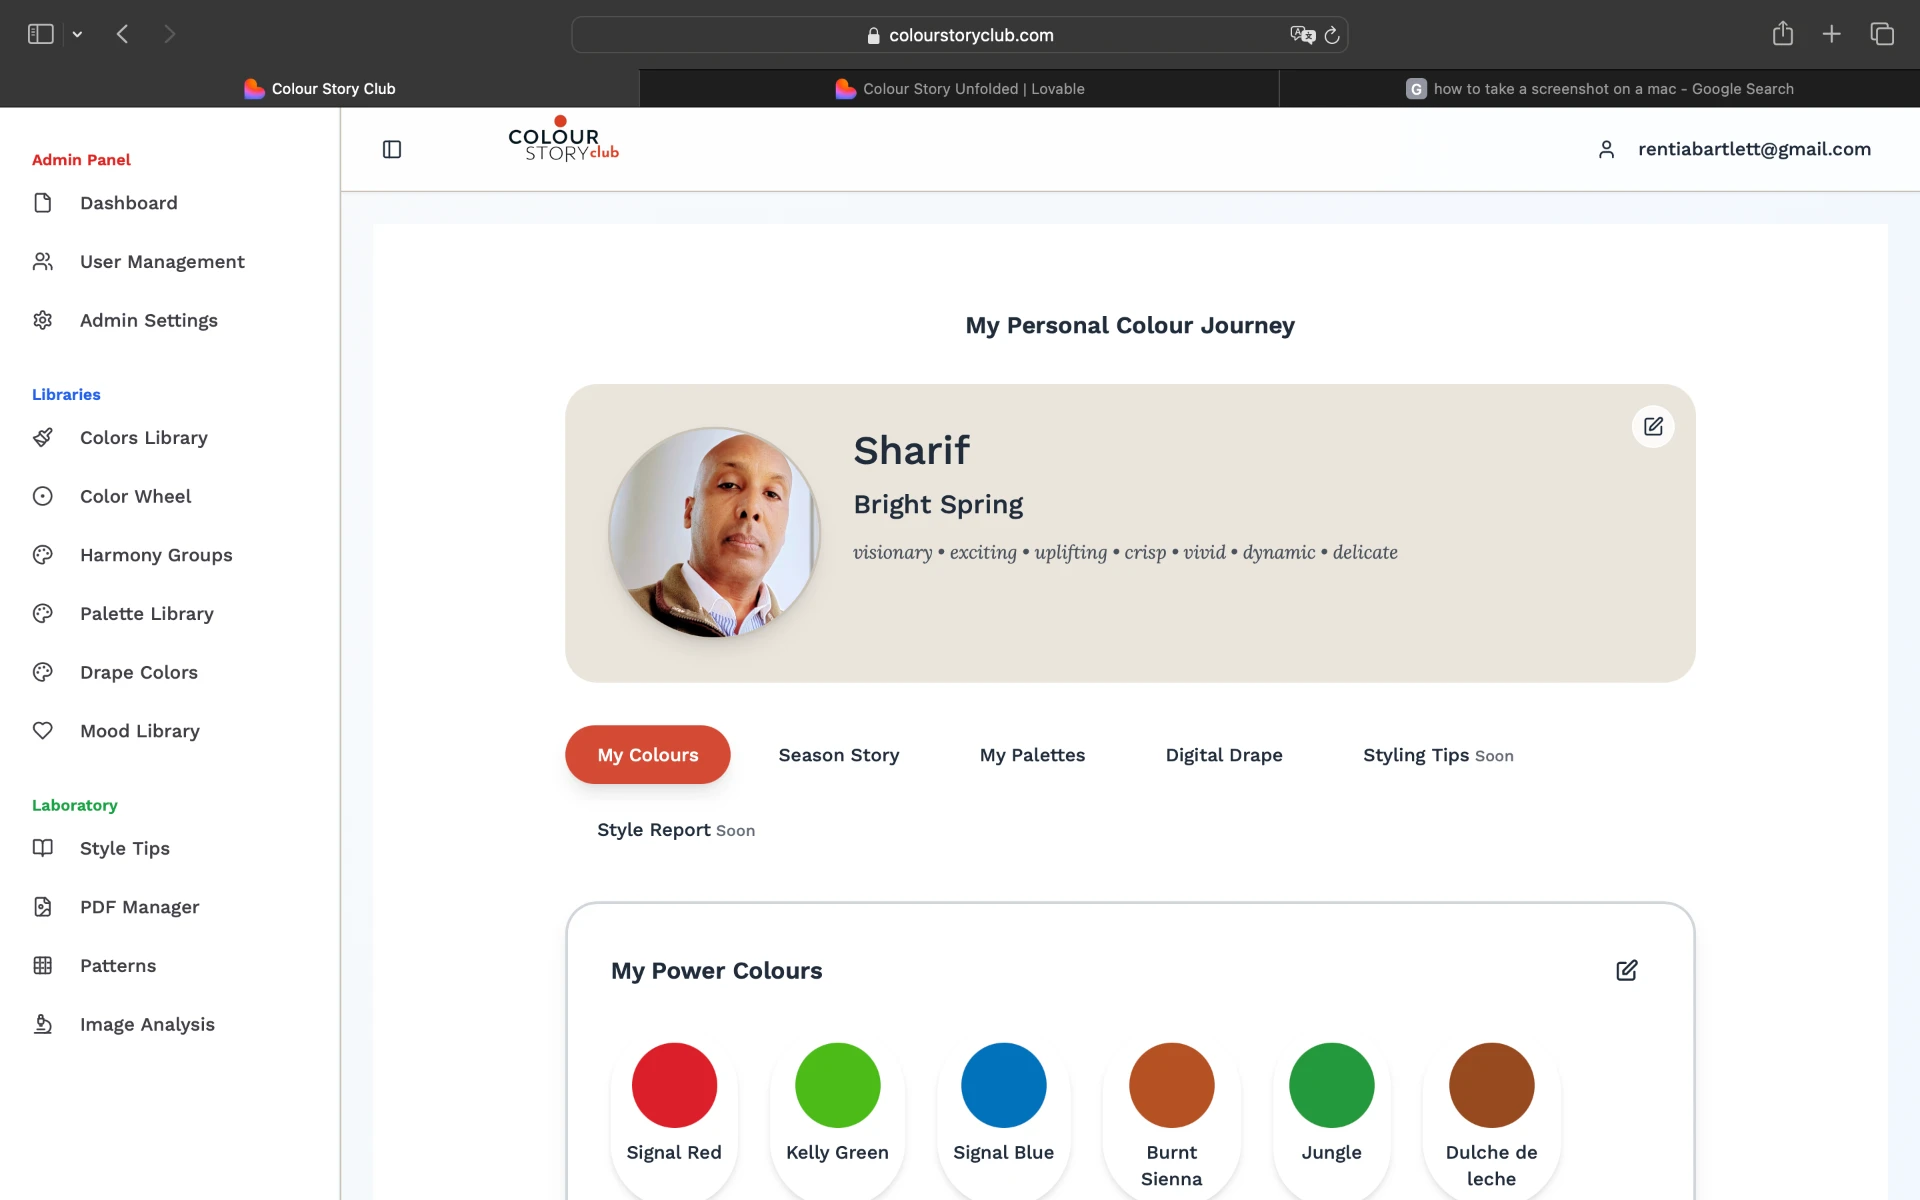Select the Styling Tips Soon tab

tap(1438, 755)
